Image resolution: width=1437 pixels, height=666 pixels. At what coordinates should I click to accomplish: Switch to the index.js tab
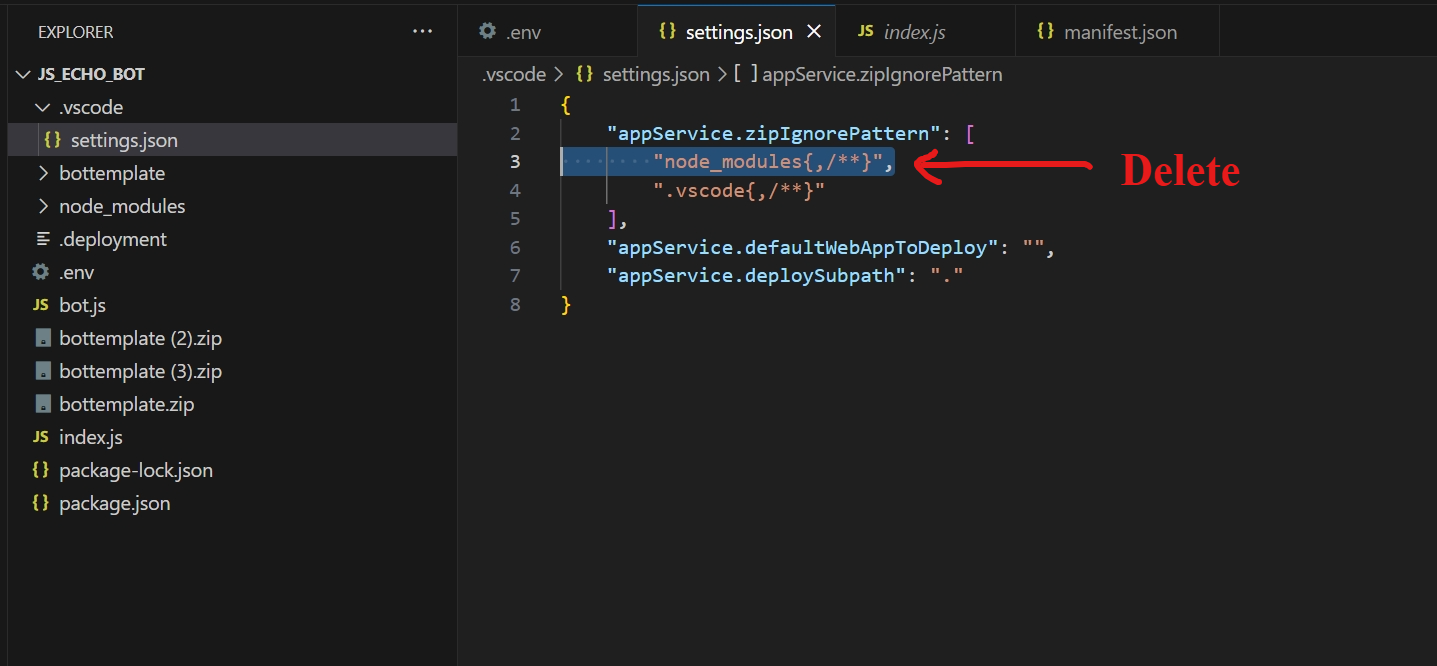tap(914, 32)
